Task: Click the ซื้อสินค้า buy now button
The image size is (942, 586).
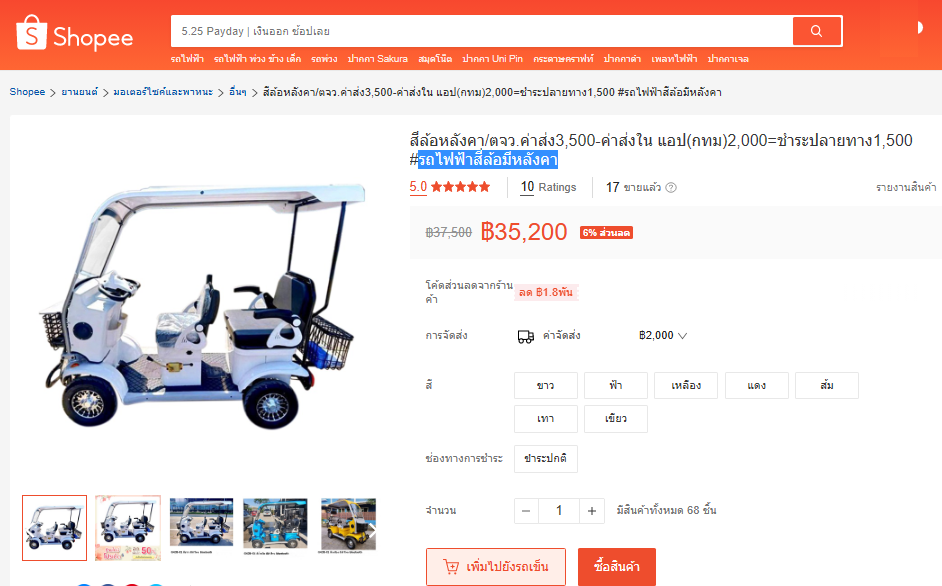Action: [617, 566]
